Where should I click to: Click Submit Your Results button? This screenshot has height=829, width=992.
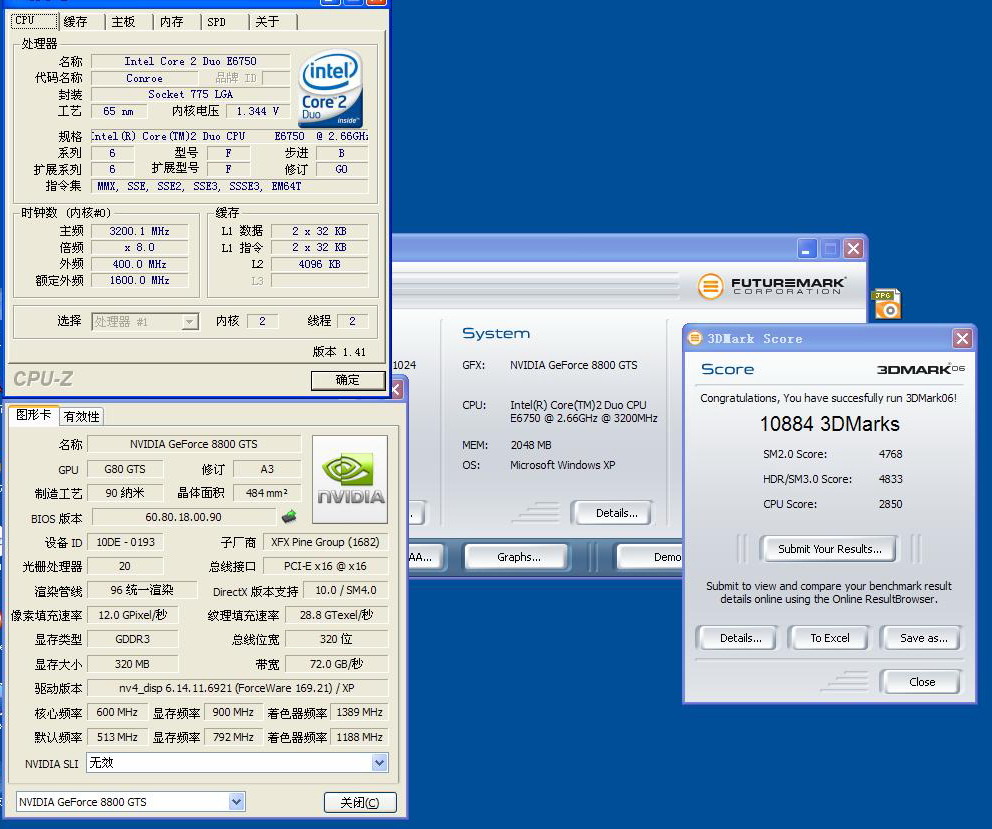tap(829, 549)
